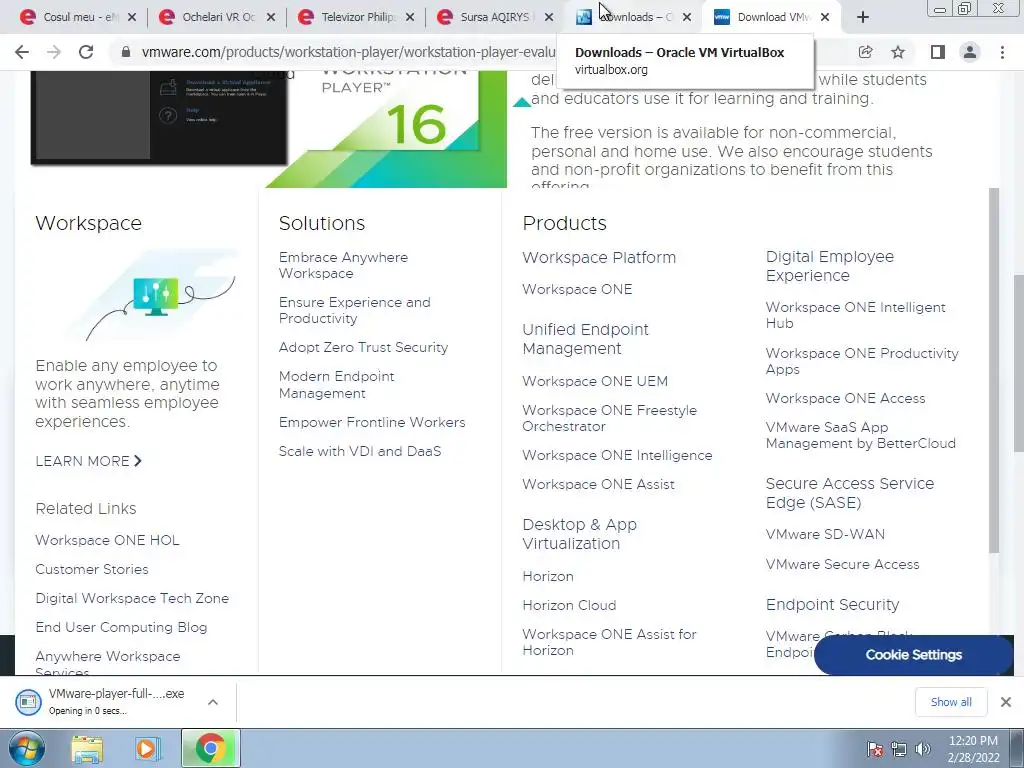Bookmark this page with the star icon
Image resolution: width=1024 pixels, height=768 pixels.
click(x=898, y=52)
